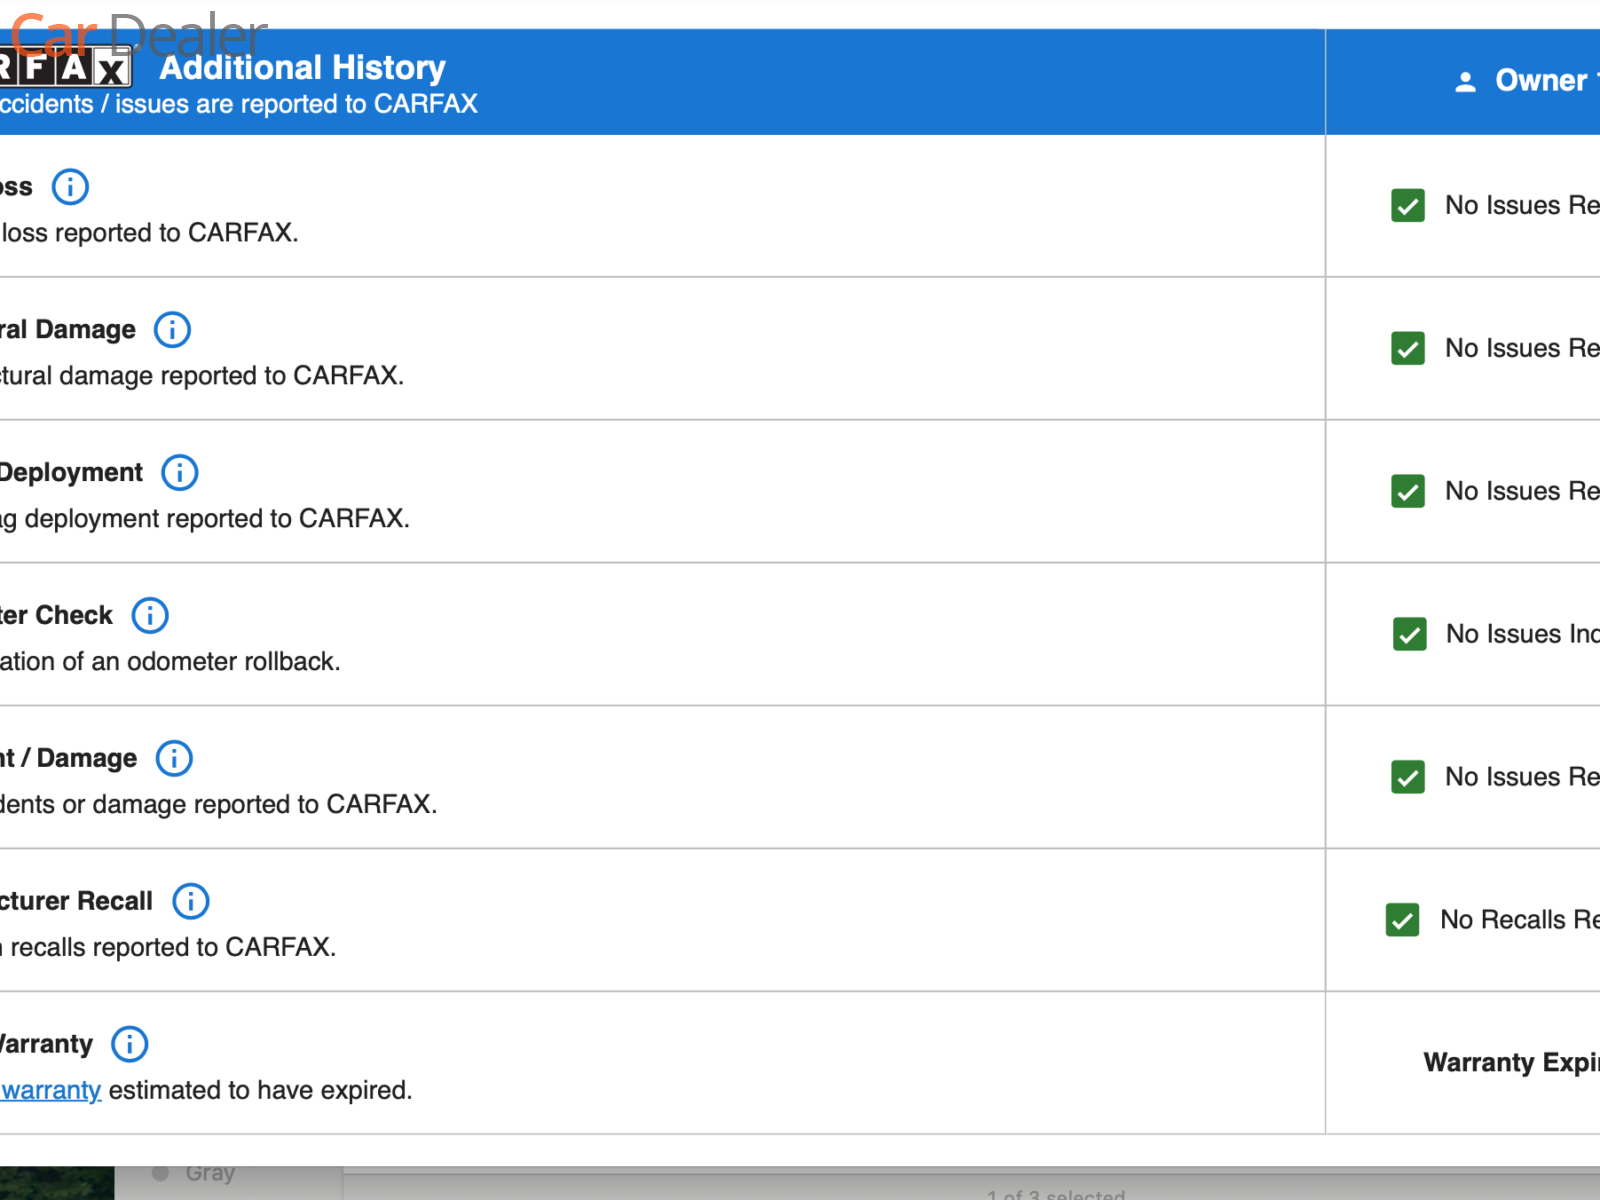This screenshot has height=1200, width=1600.
Task: Click Car Dealer logo text at top
Action: (x=138, y=34)
